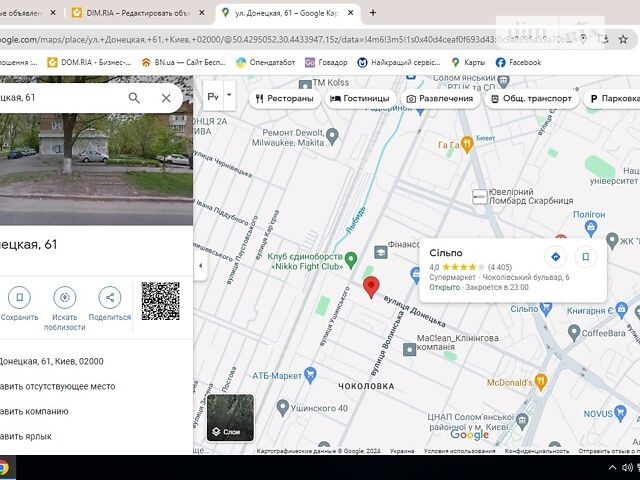Open the travel mode dropdown arrow
Screen dimensions: 640x480
coord(229,95)
